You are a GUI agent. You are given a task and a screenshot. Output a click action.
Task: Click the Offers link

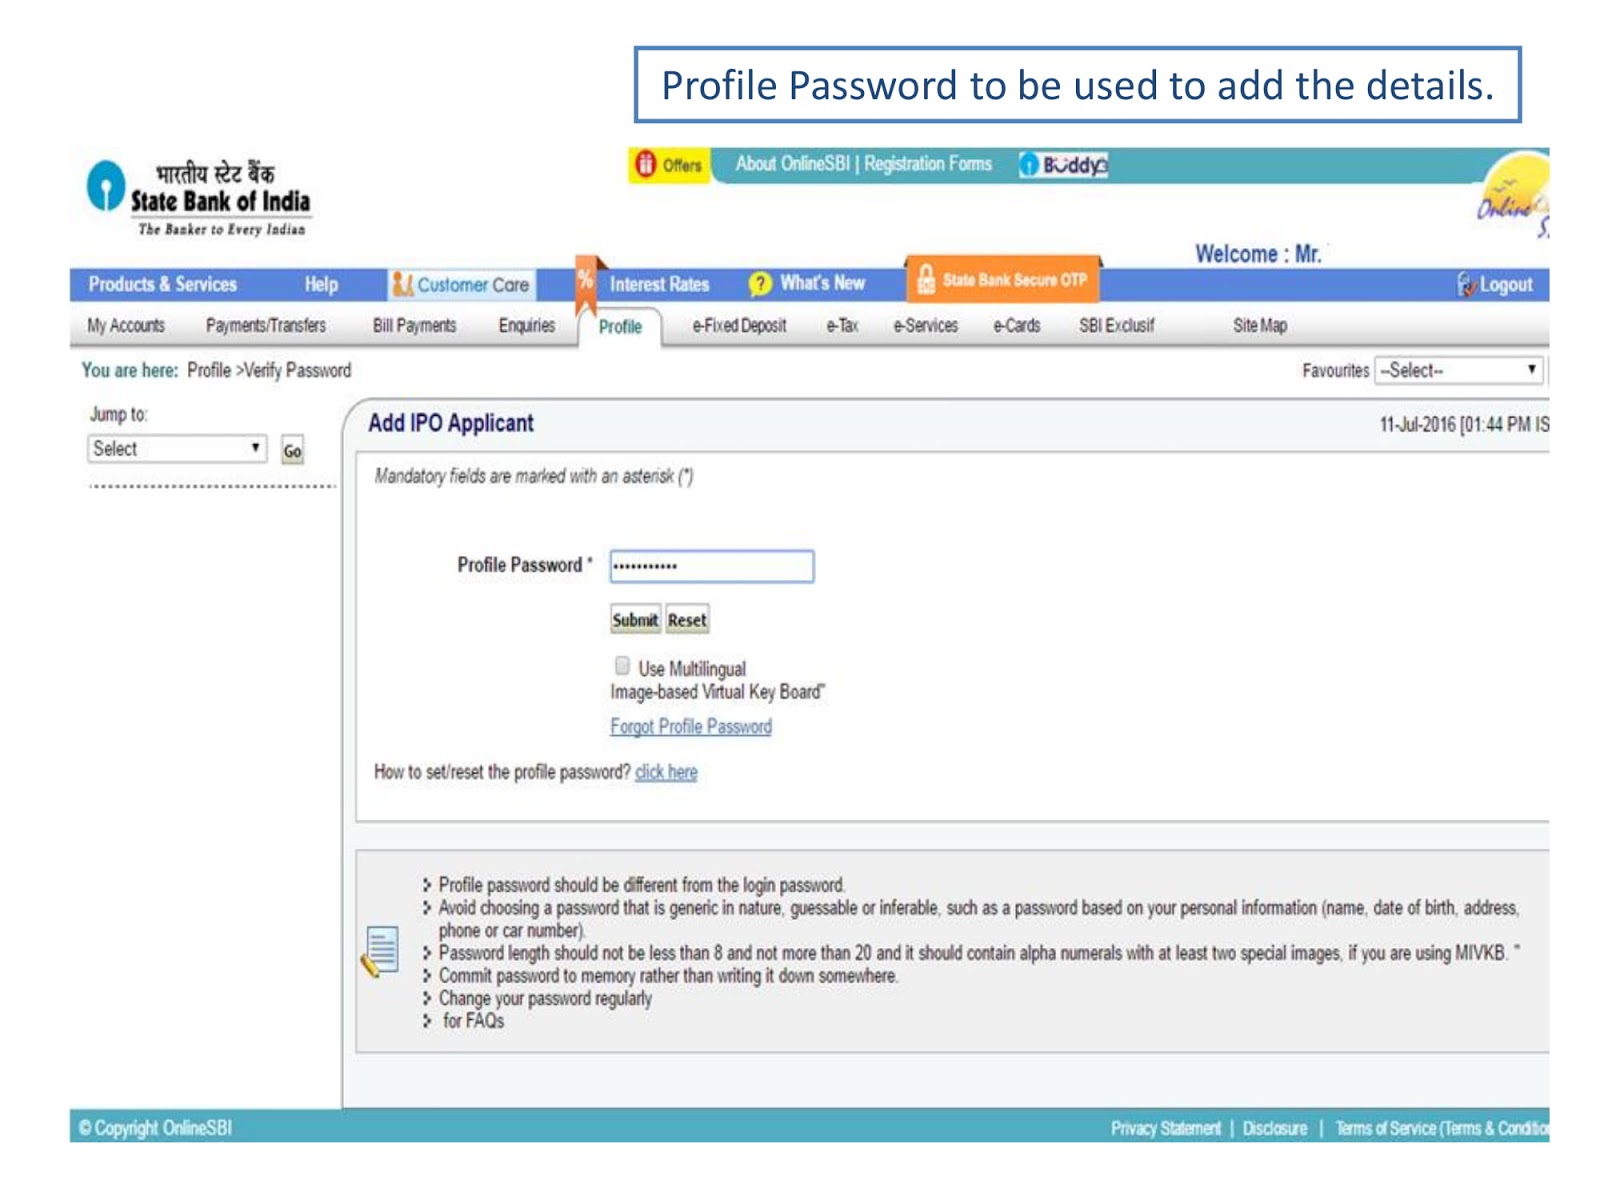(x=682, y=166)
